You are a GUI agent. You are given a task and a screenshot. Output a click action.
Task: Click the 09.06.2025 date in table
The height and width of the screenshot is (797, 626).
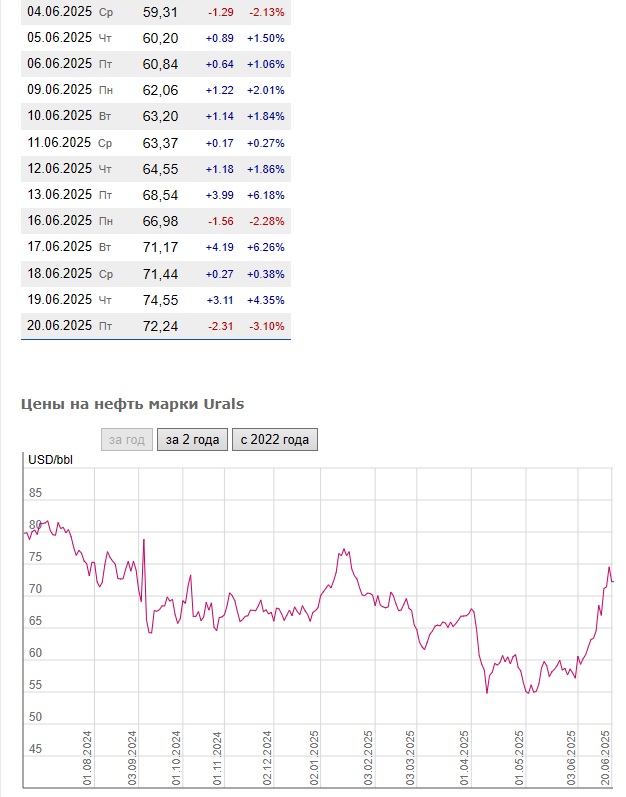tap(59, 90)
